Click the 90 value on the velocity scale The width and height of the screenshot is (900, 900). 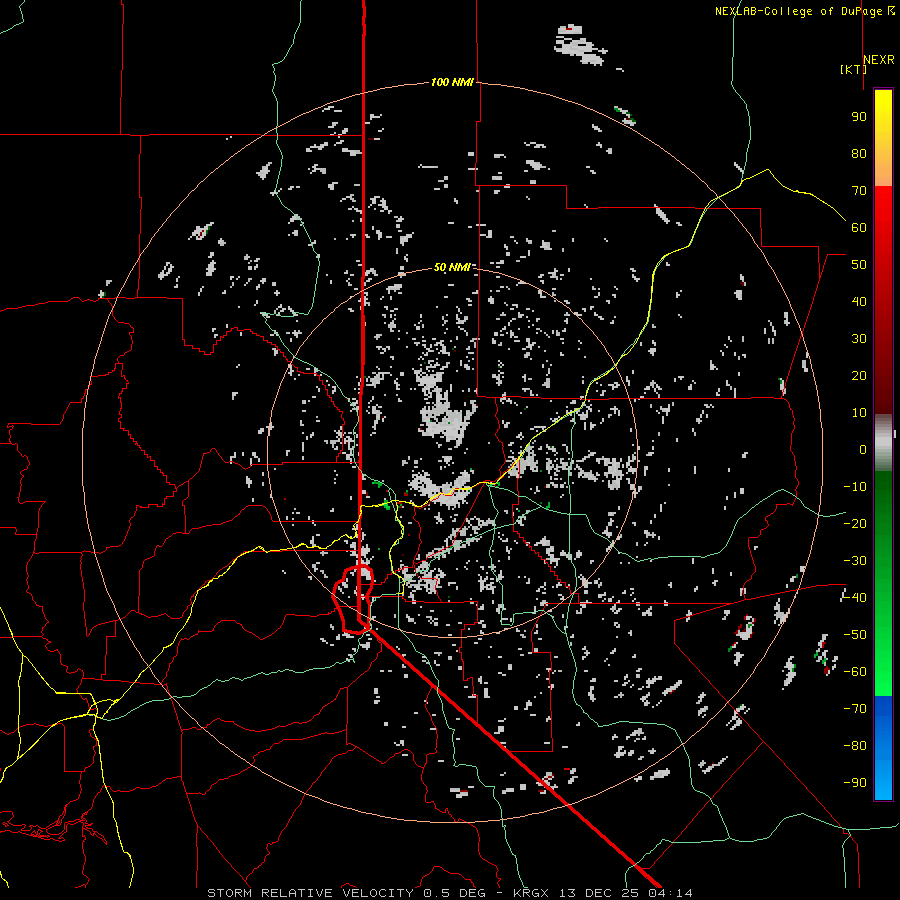tap(859, 117)
